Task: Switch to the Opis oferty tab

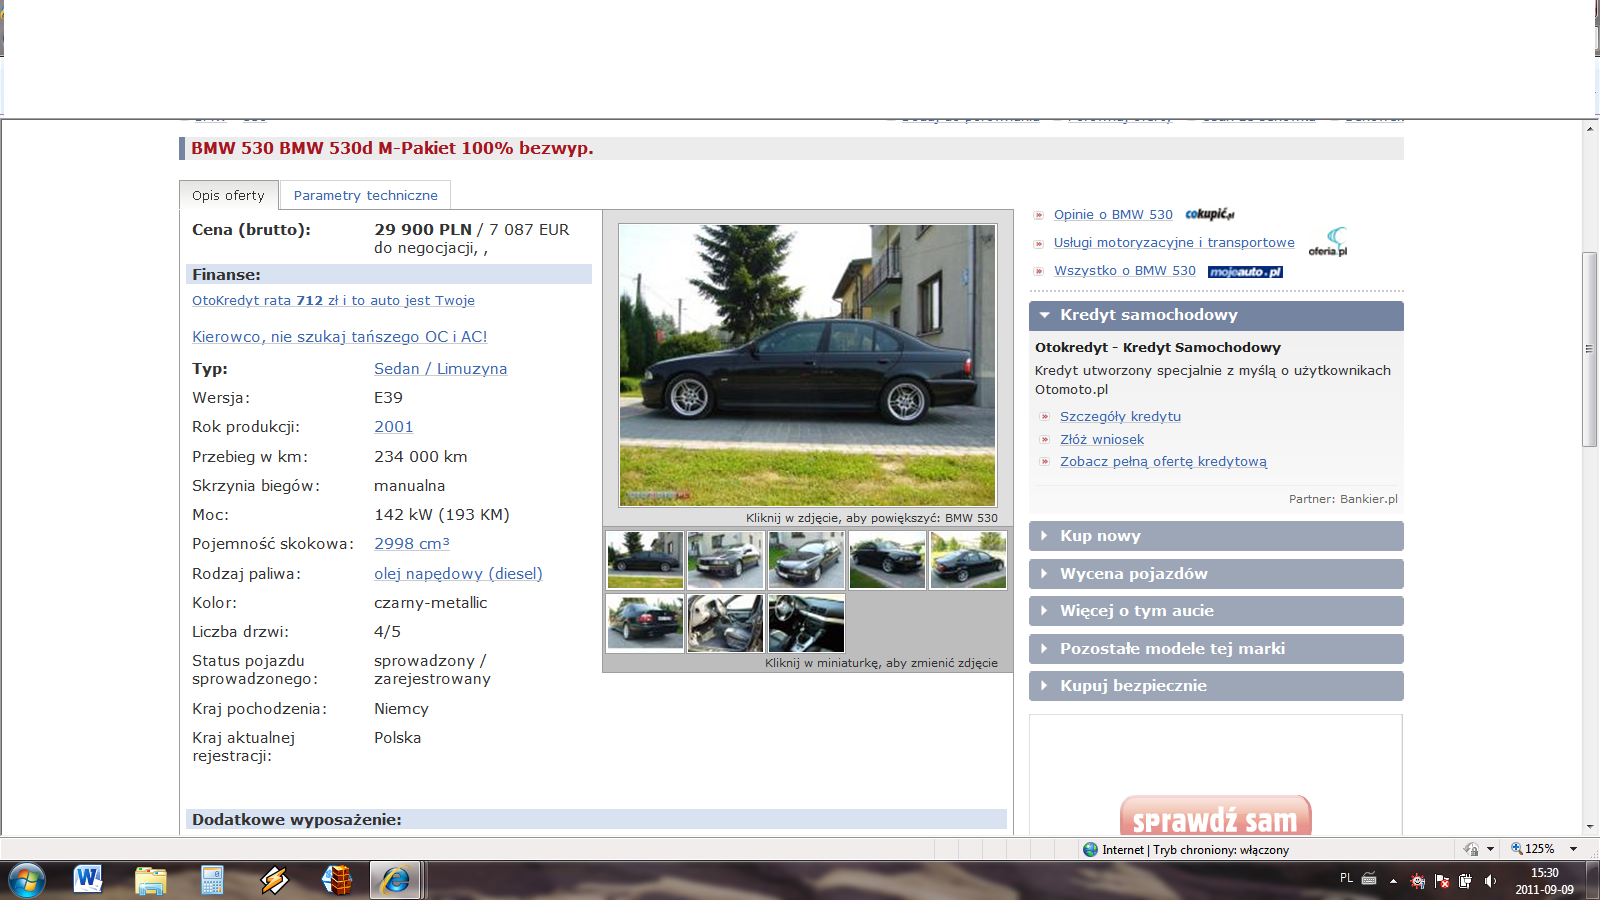Action: coord(229,195)
